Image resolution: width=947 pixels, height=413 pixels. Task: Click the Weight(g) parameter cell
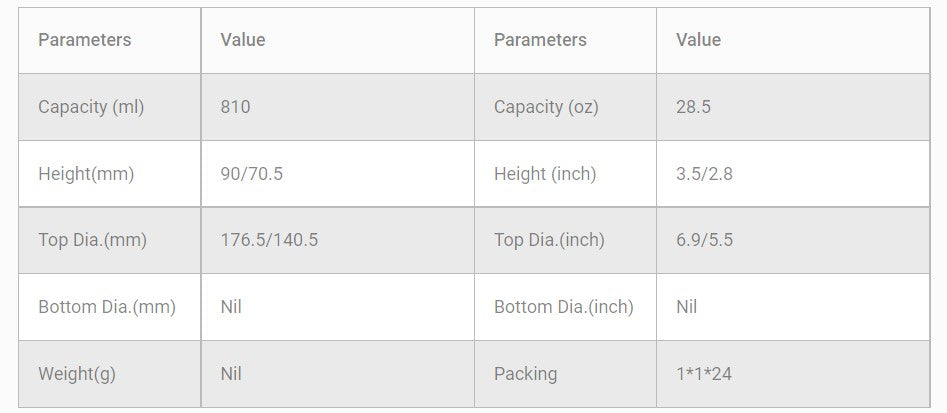tap(77, 374)
